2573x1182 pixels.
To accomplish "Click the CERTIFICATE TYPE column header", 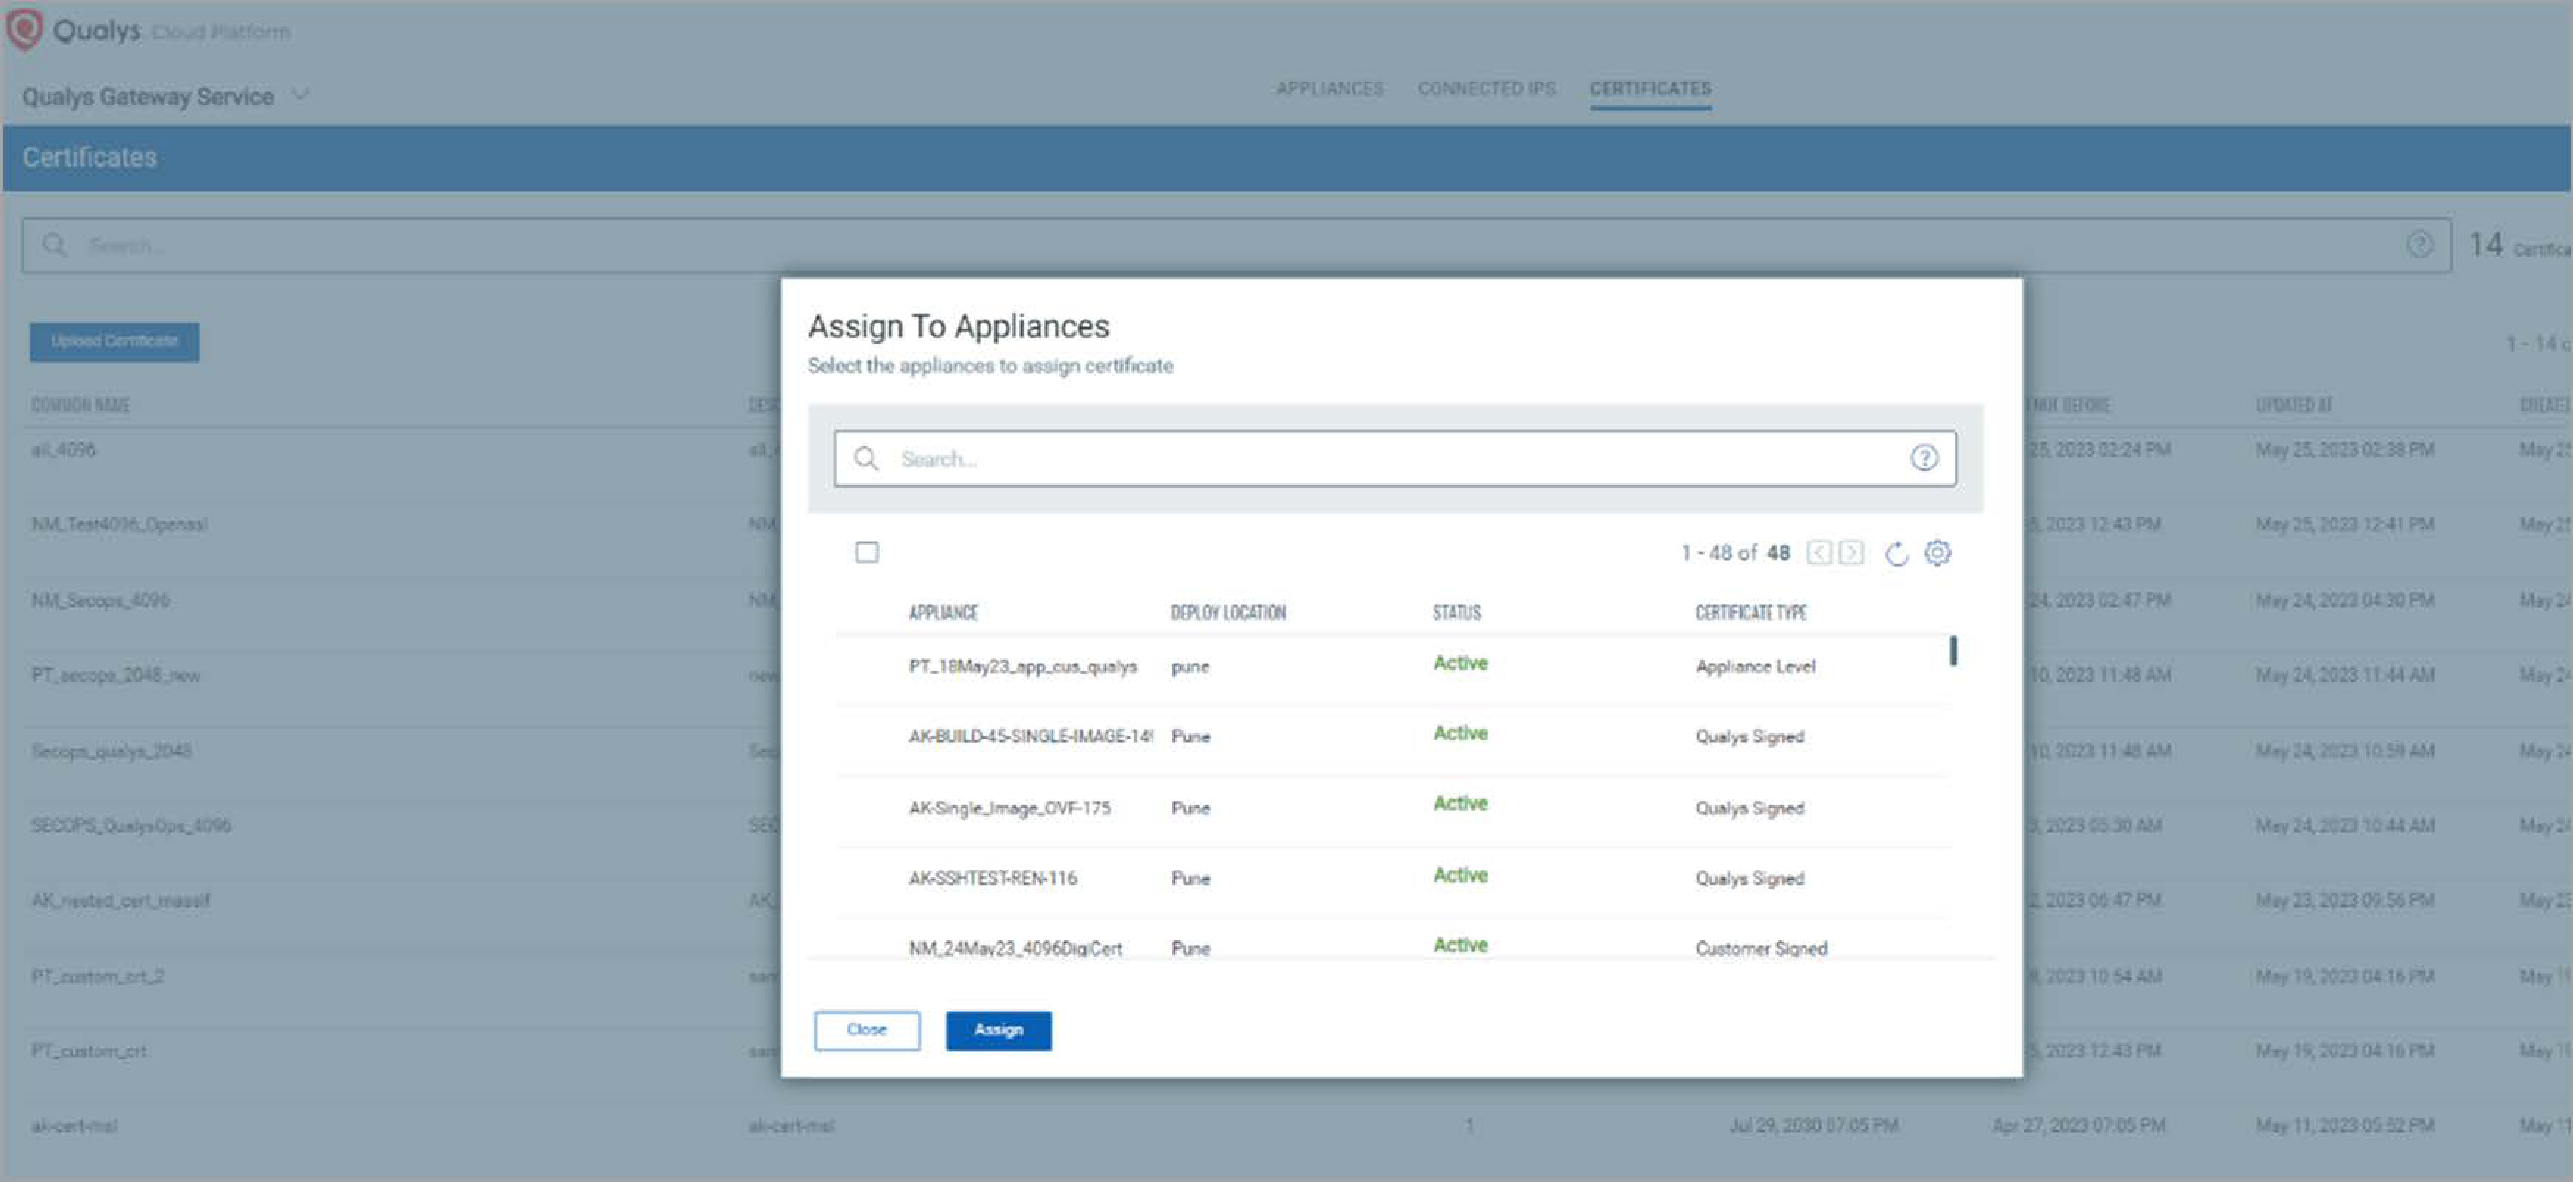I will [x=1750, y=612].
